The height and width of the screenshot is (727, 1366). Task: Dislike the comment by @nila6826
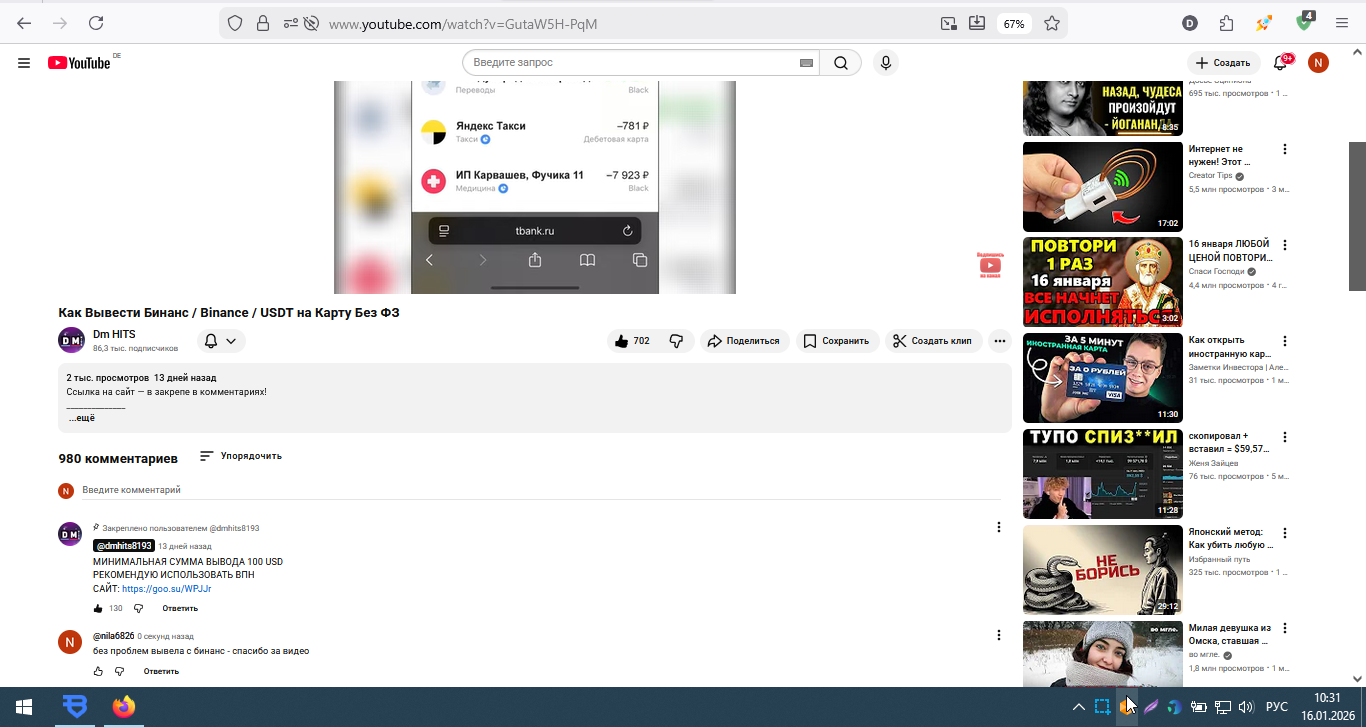[119, 671]
